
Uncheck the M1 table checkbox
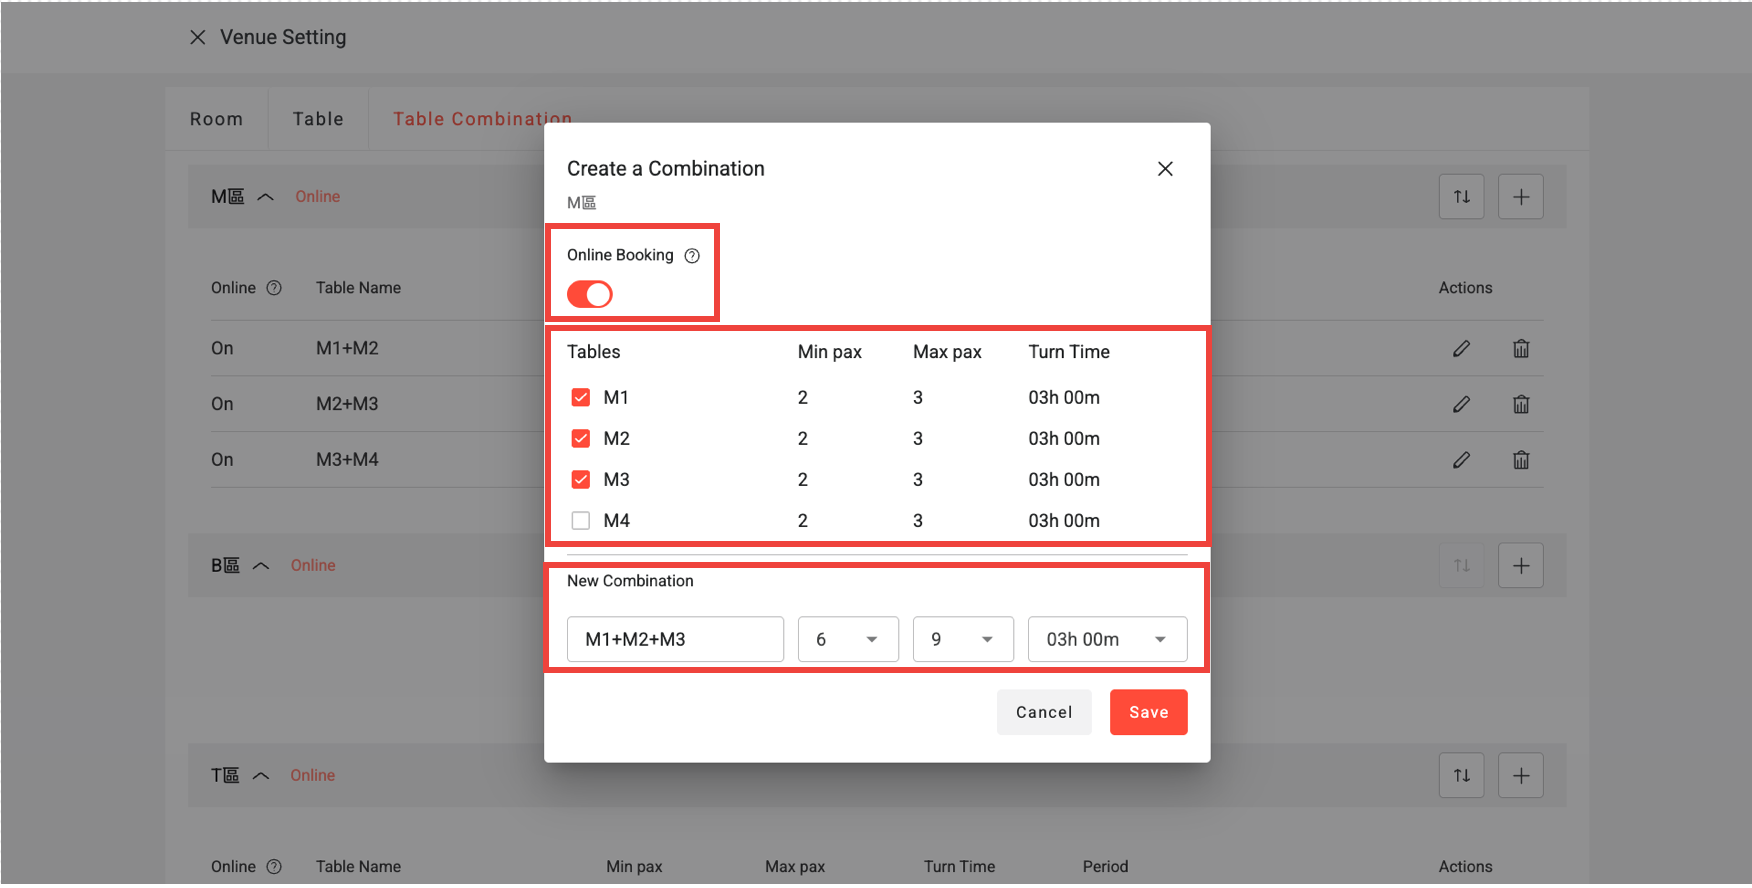[581, 398]
